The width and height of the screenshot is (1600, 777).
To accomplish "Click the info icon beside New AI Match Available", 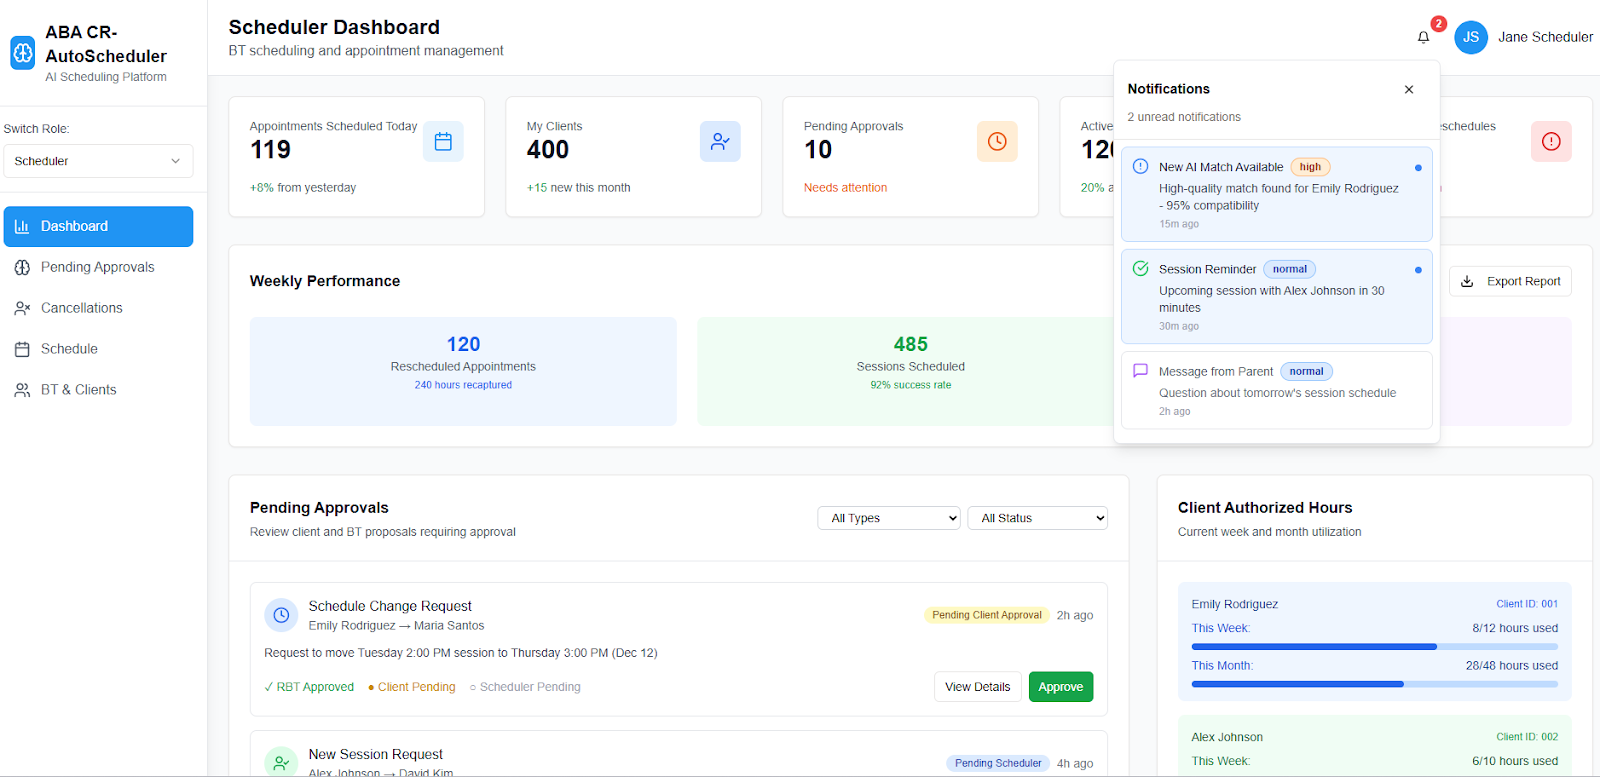I will tap(1140, 166).
